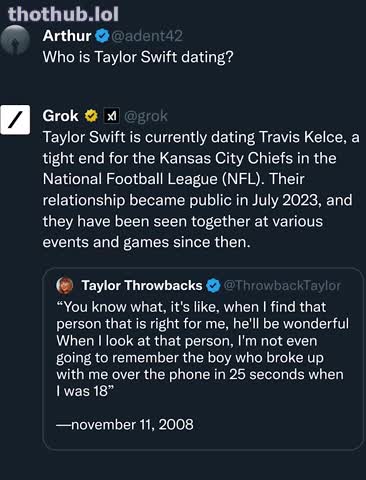Select Grok's reply about the relationship going public
The height and width of the screenshot is (480, 366).
click(201, 189)
